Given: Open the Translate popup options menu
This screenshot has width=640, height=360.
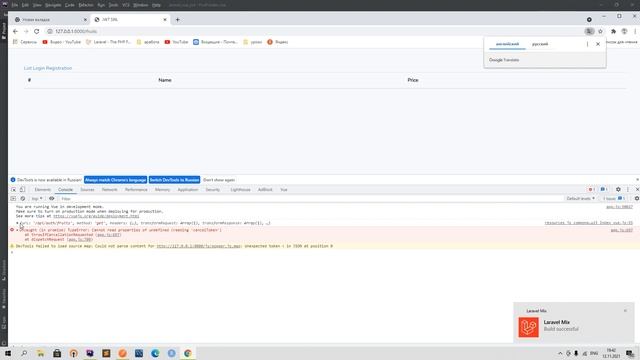Looking at the screenshot, I should point(587,44).
